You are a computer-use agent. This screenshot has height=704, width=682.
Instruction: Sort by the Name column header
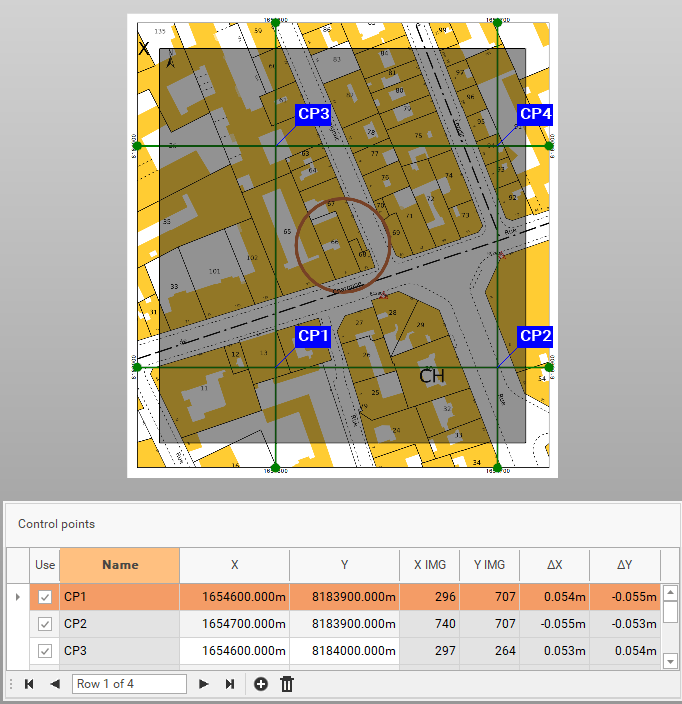[120, 565]
